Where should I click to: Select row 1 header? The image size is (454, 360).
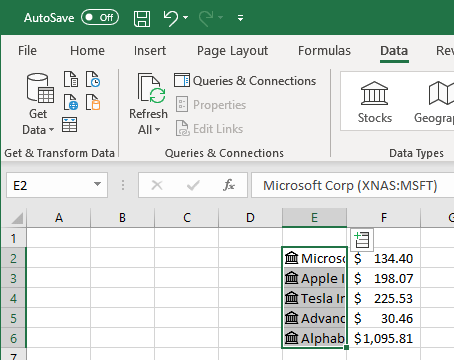click(x=14, y=238)
